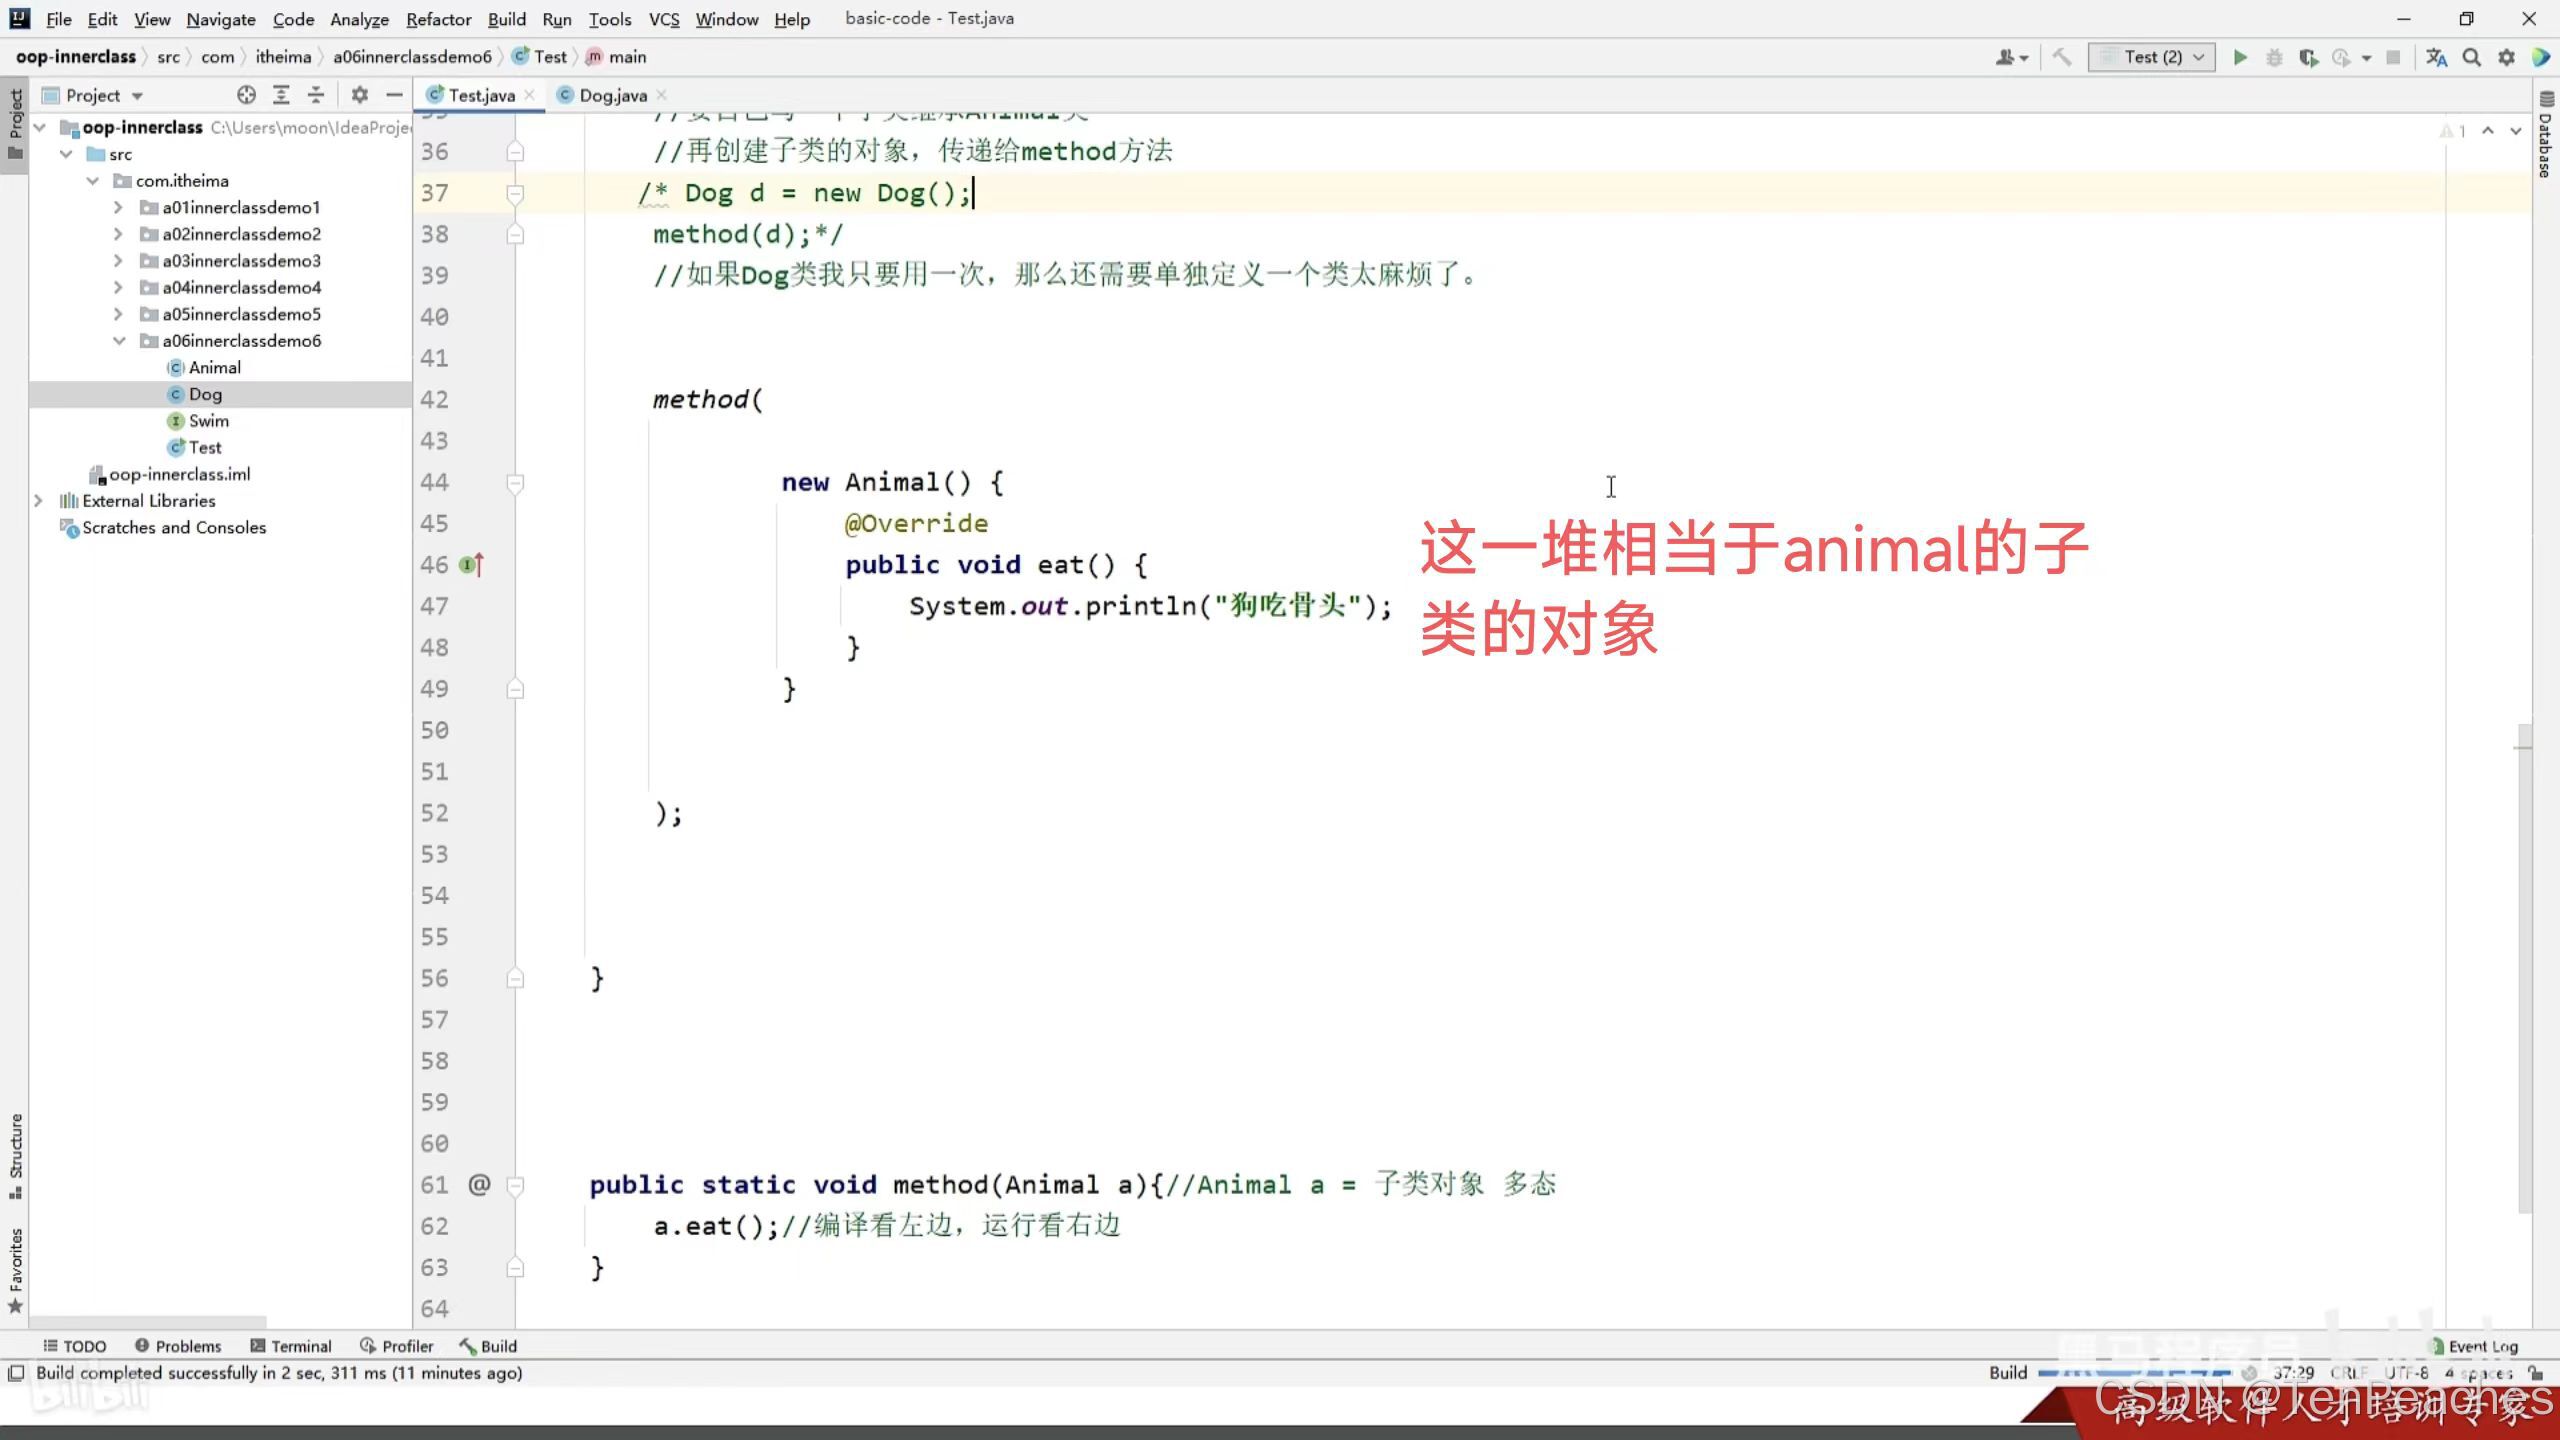This screenshot has width=2560, height=1440.
Task: Click the Debug bug icon
Action: coord(2274,58)
